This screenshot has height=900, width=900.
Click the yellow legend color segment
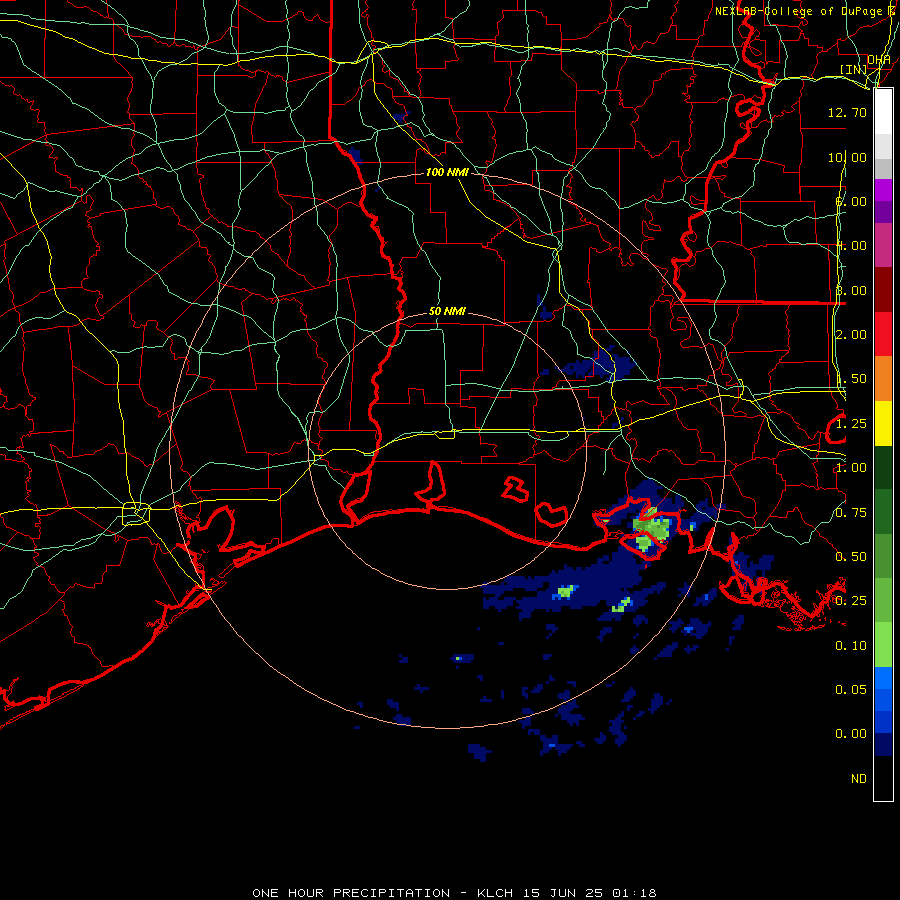pos(883,423)
